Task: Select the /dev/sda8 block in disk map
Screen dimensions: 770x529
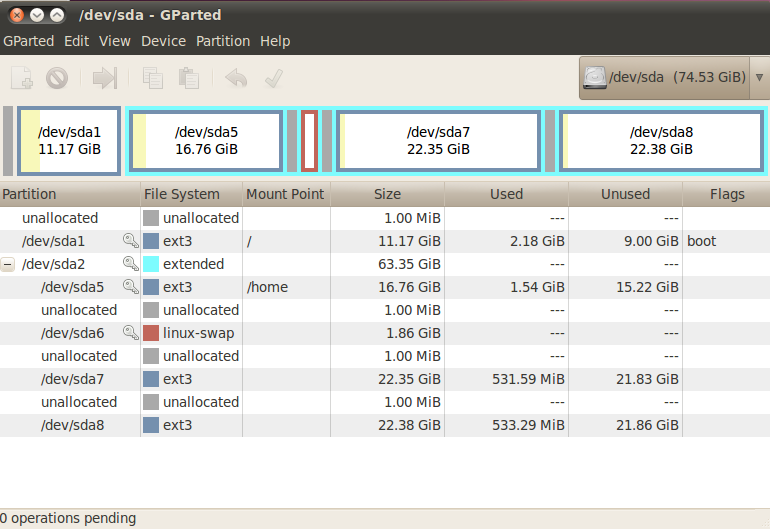Action: (x=661, y=141)
